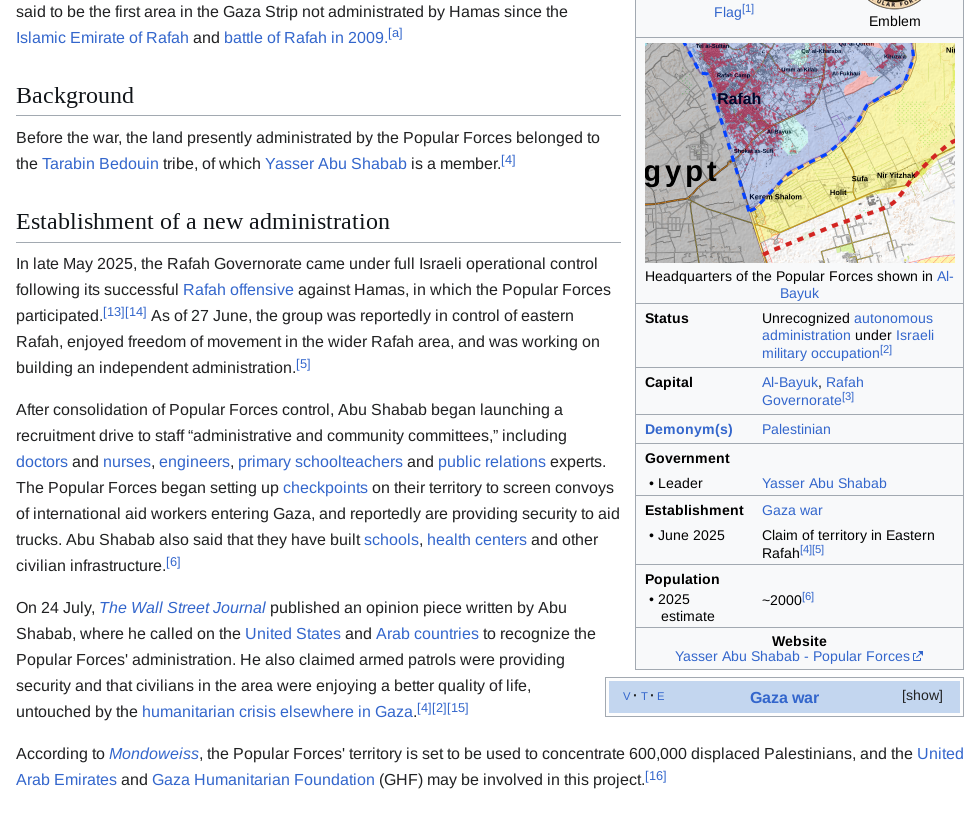Expand the Gaza war navbox with [show]
The width and height of the screenshot is (972, 814).
pyautogui.click(x=921, y=696)
